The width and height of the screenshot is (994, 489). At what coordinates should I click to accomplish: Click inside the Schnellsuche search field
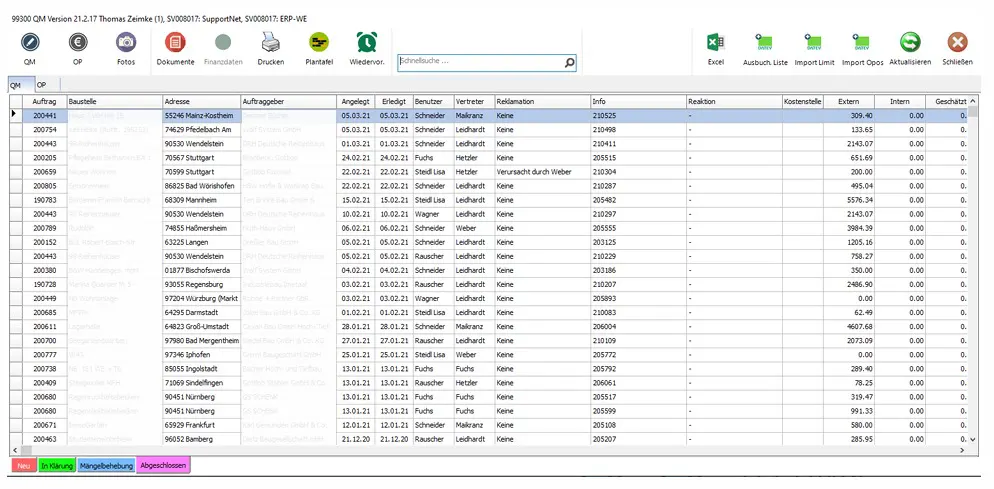pos(478,62)
